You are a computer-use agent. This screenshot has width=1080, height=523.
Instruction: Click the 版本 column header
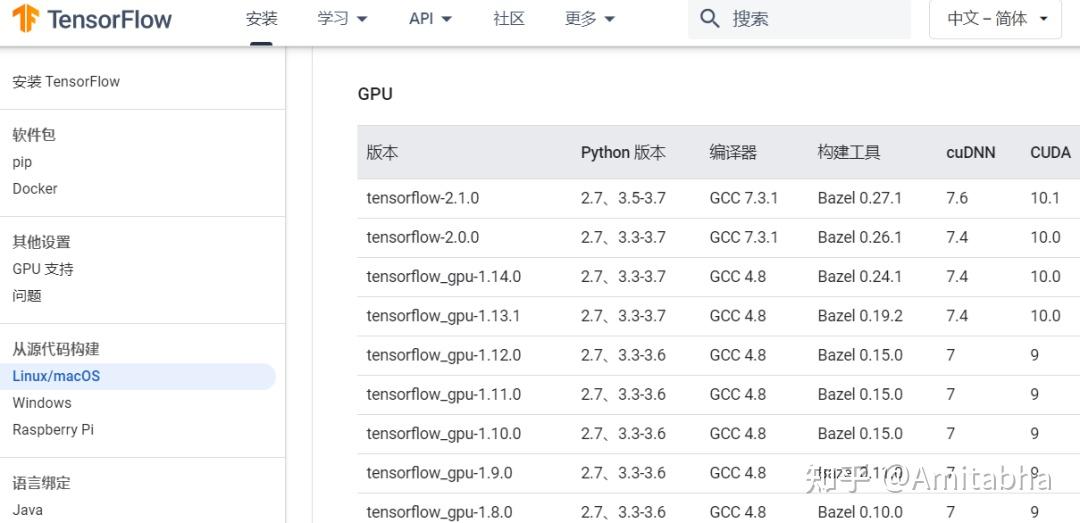click(x=382, y=152)
